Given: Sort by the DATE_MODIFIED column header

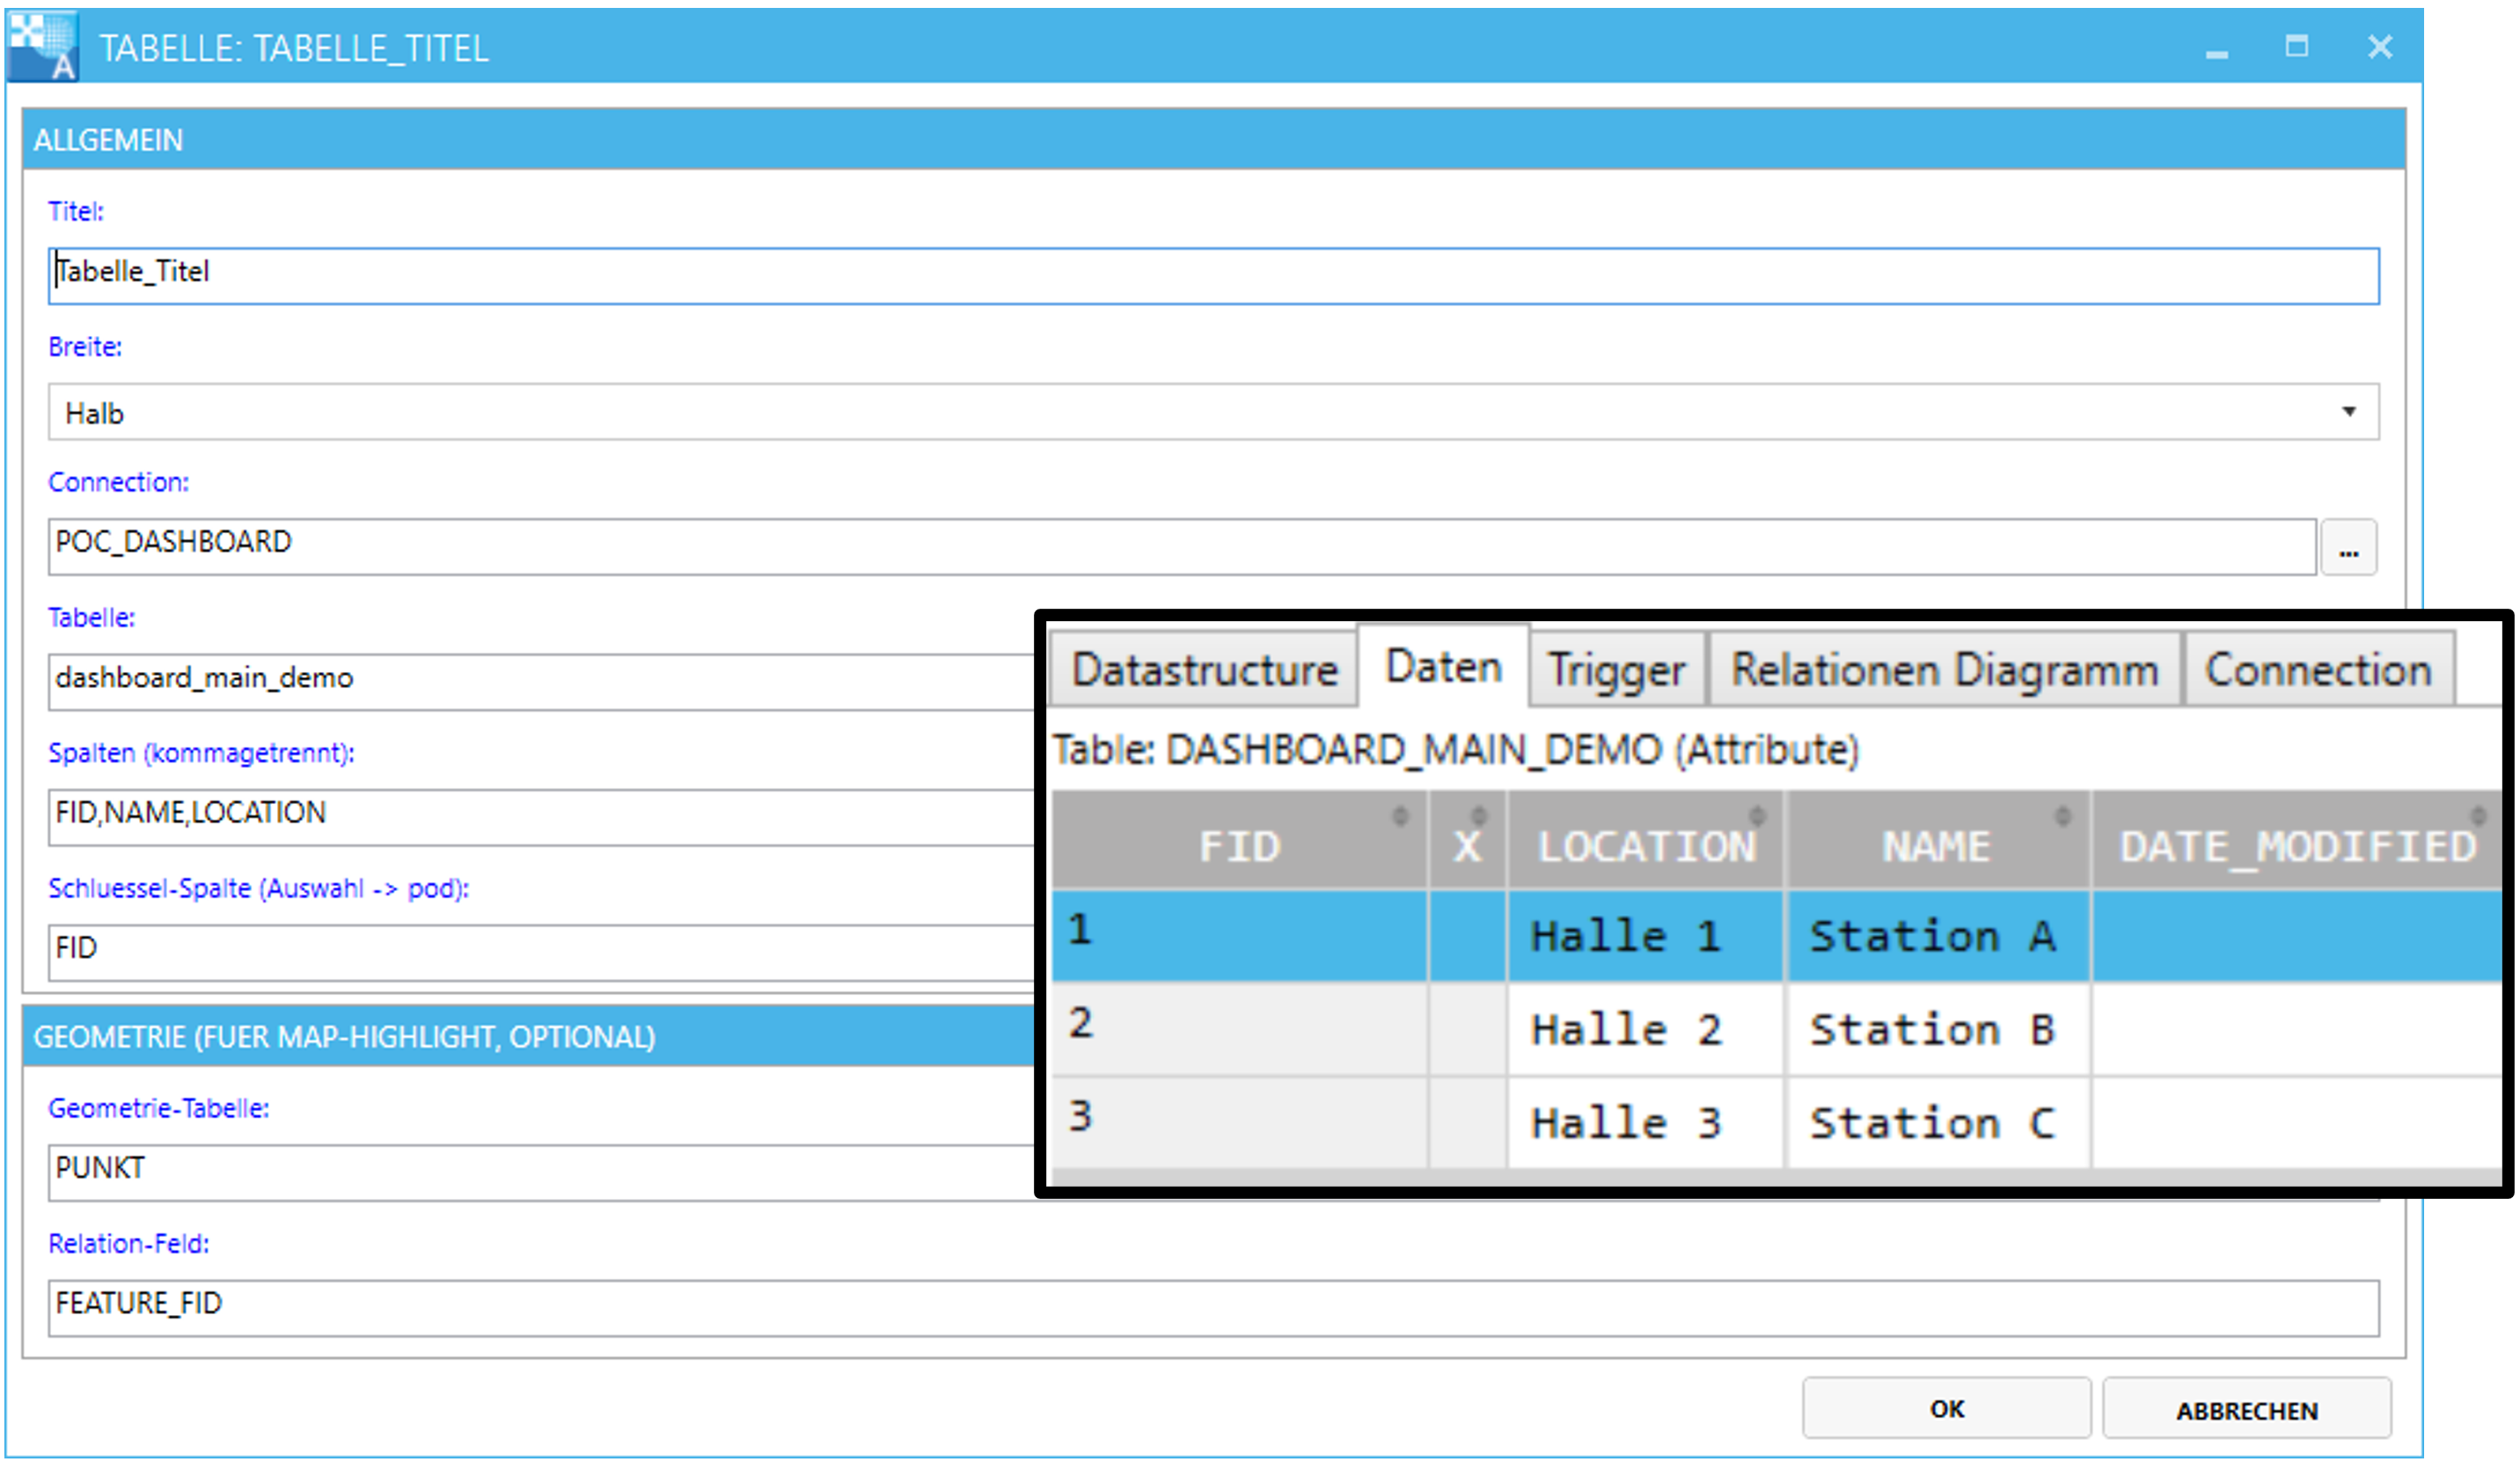Looking at the screenshot, I should (2297, 841).
